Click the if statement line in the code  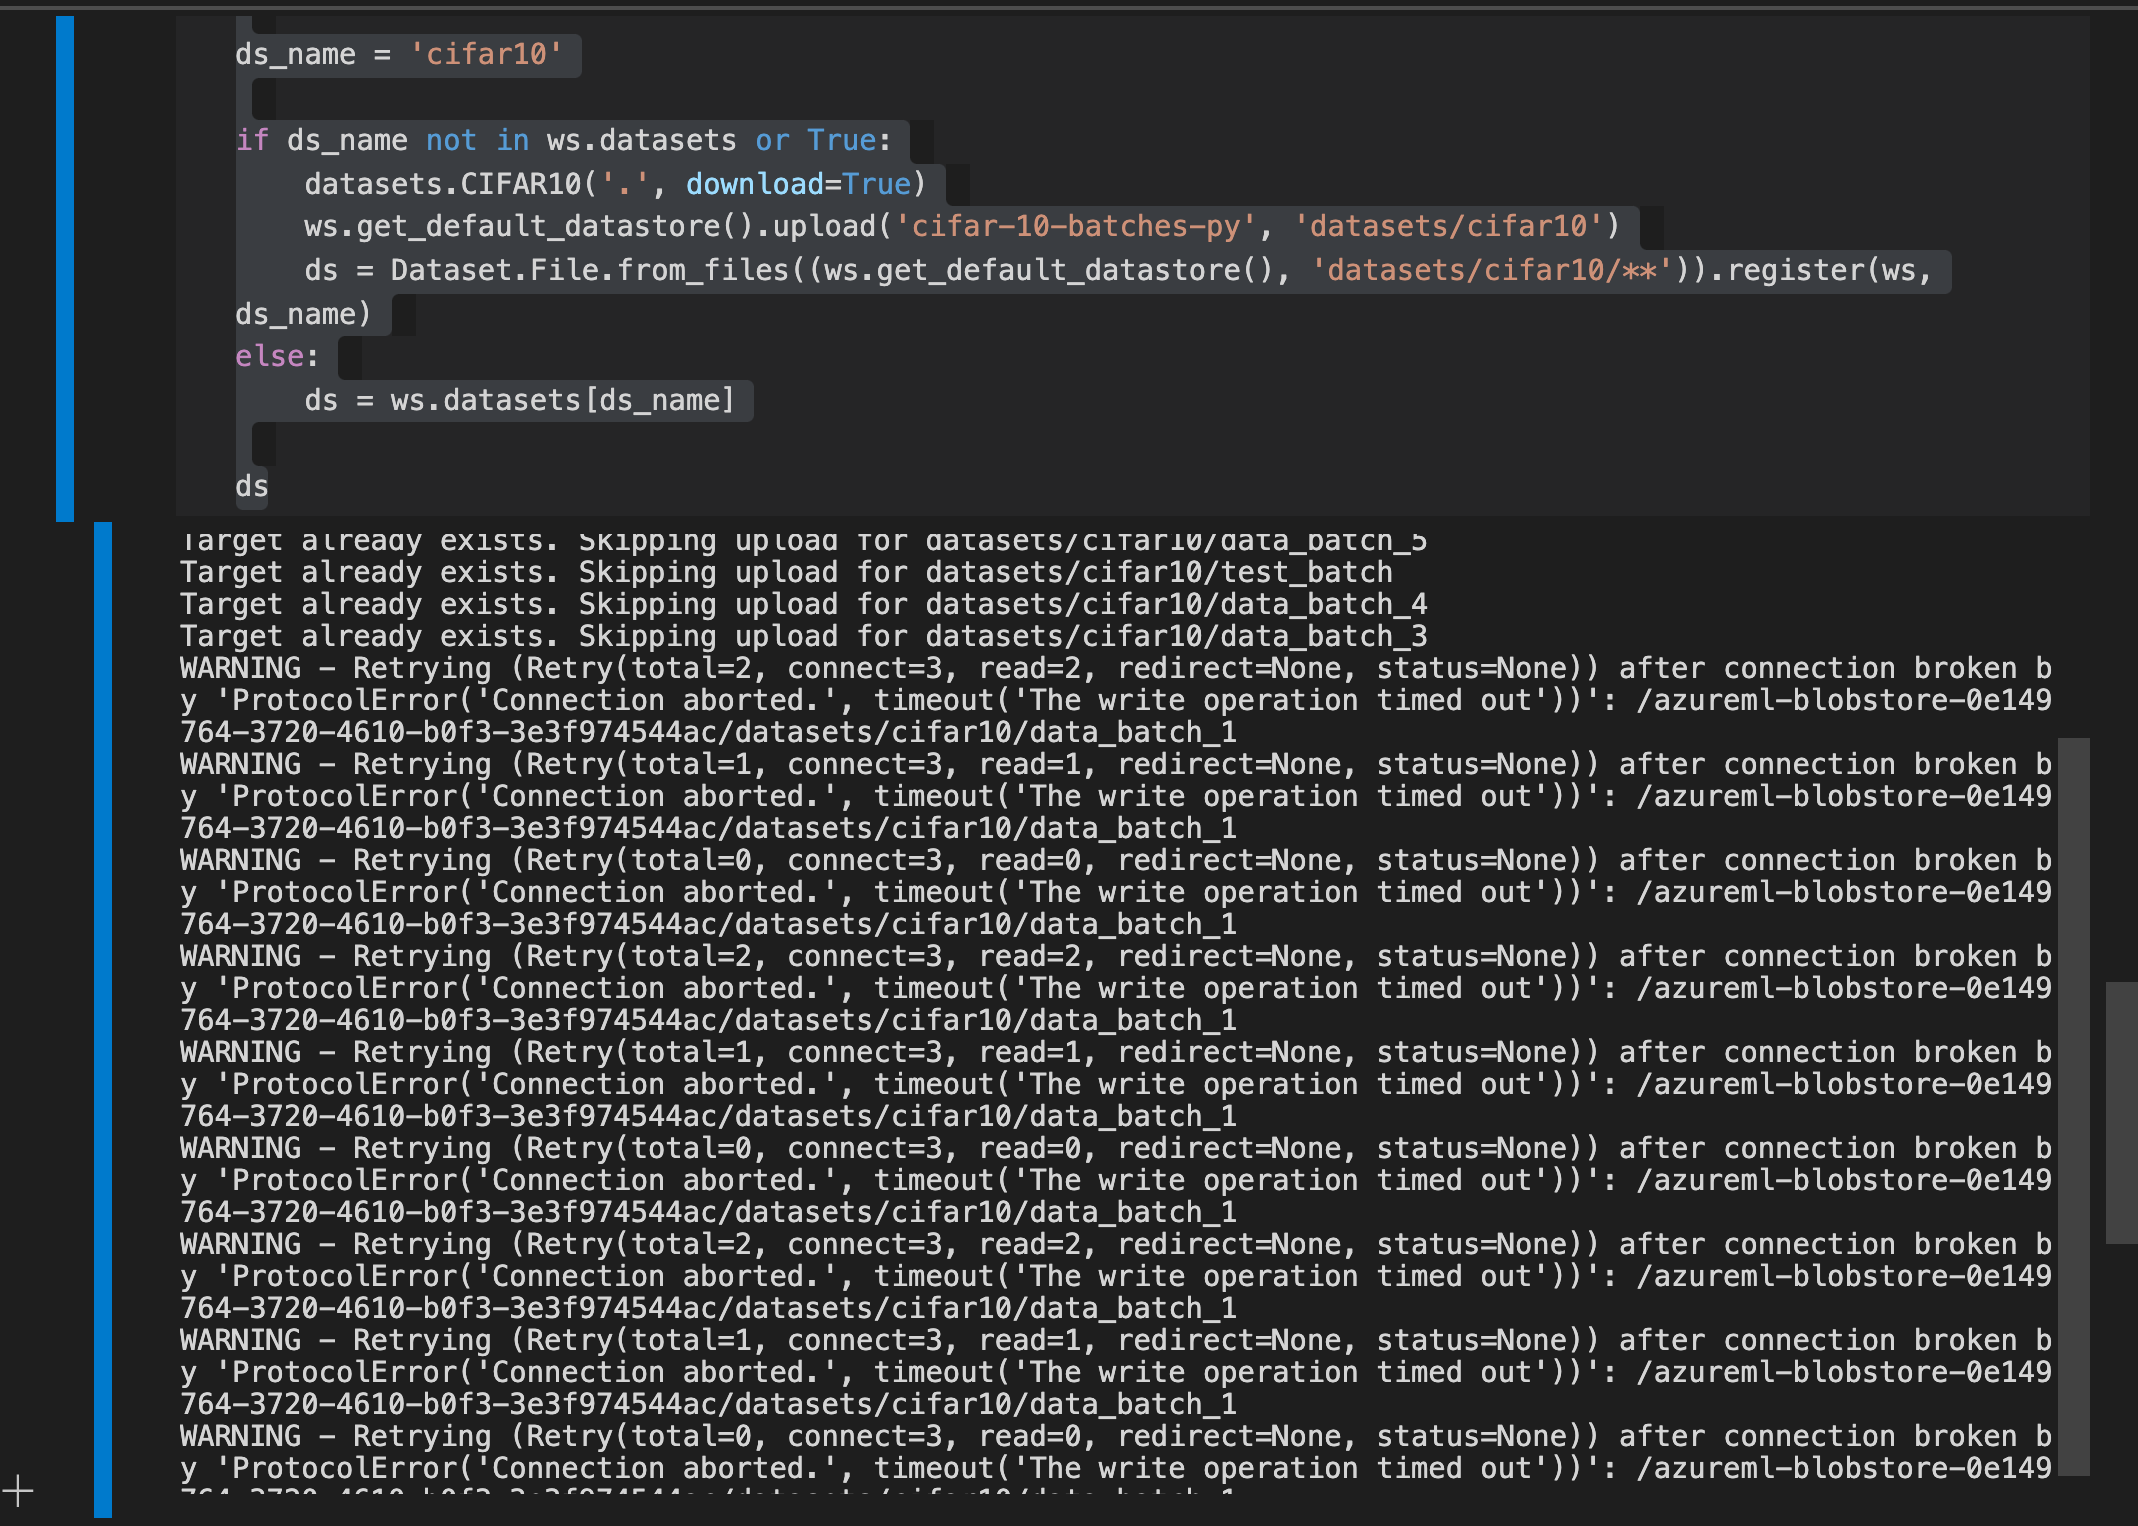pos(560,139)
